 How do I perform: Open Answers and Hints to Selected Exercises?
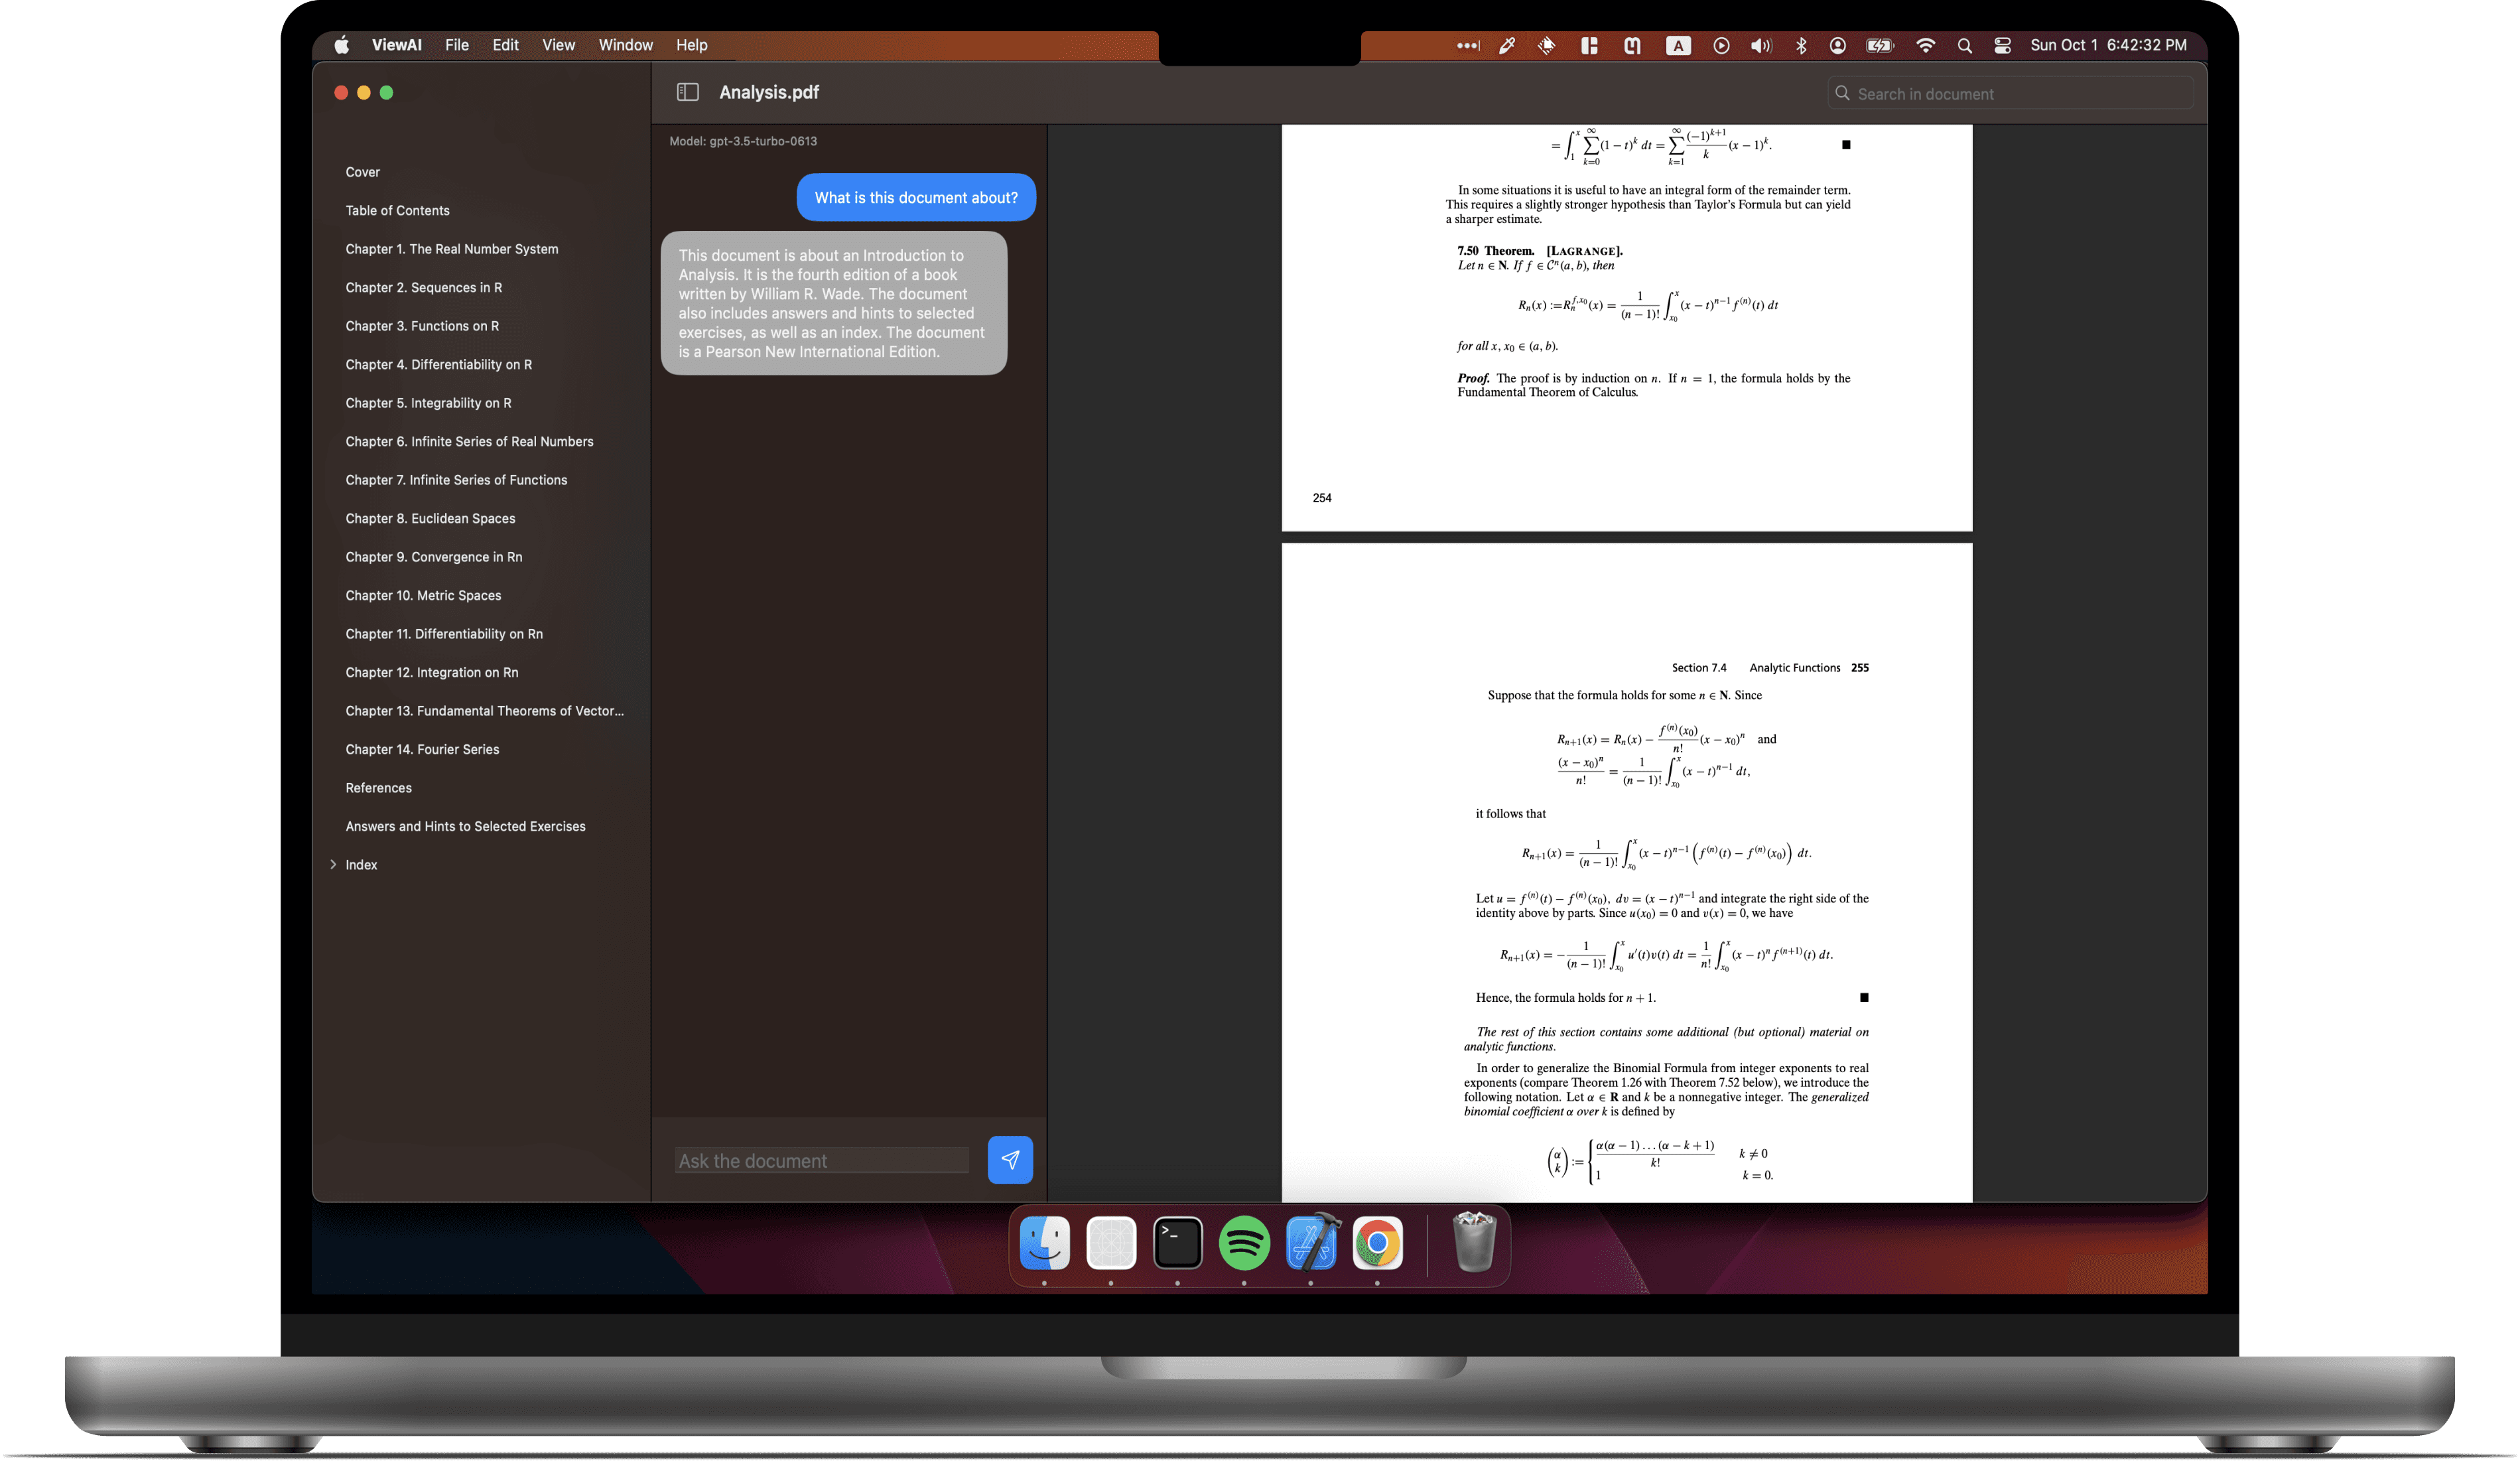tap(465, 826)
